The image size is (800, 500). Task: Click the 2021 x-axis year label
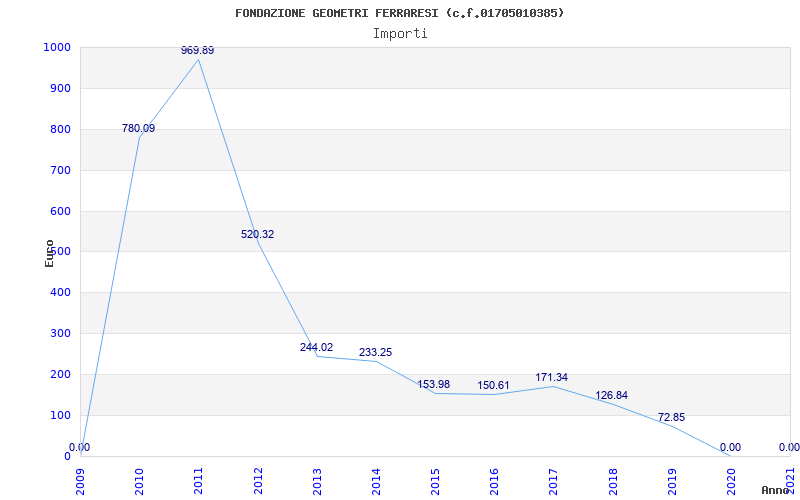[790, 481]
